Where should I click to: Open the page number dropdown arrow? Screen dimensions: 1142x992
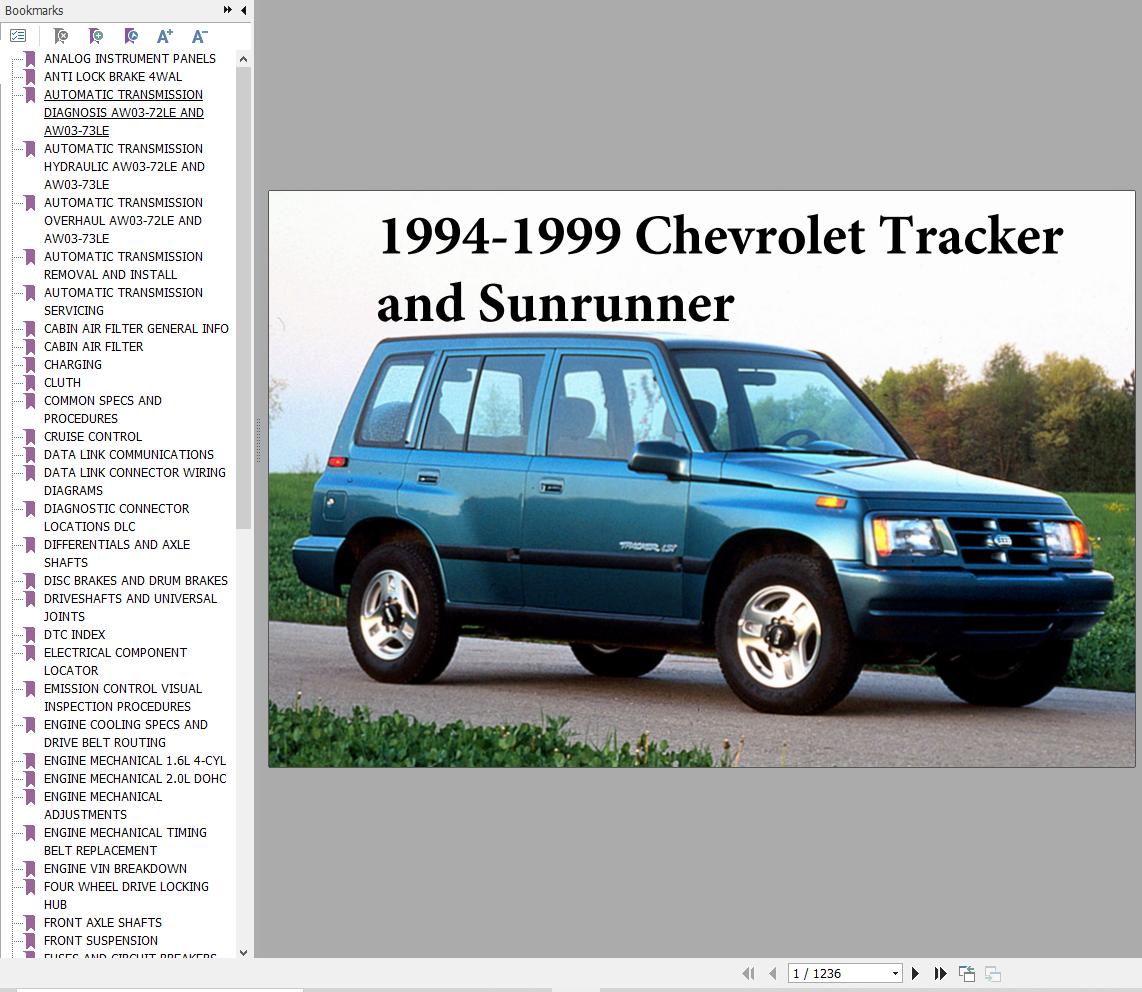point(895,973)
